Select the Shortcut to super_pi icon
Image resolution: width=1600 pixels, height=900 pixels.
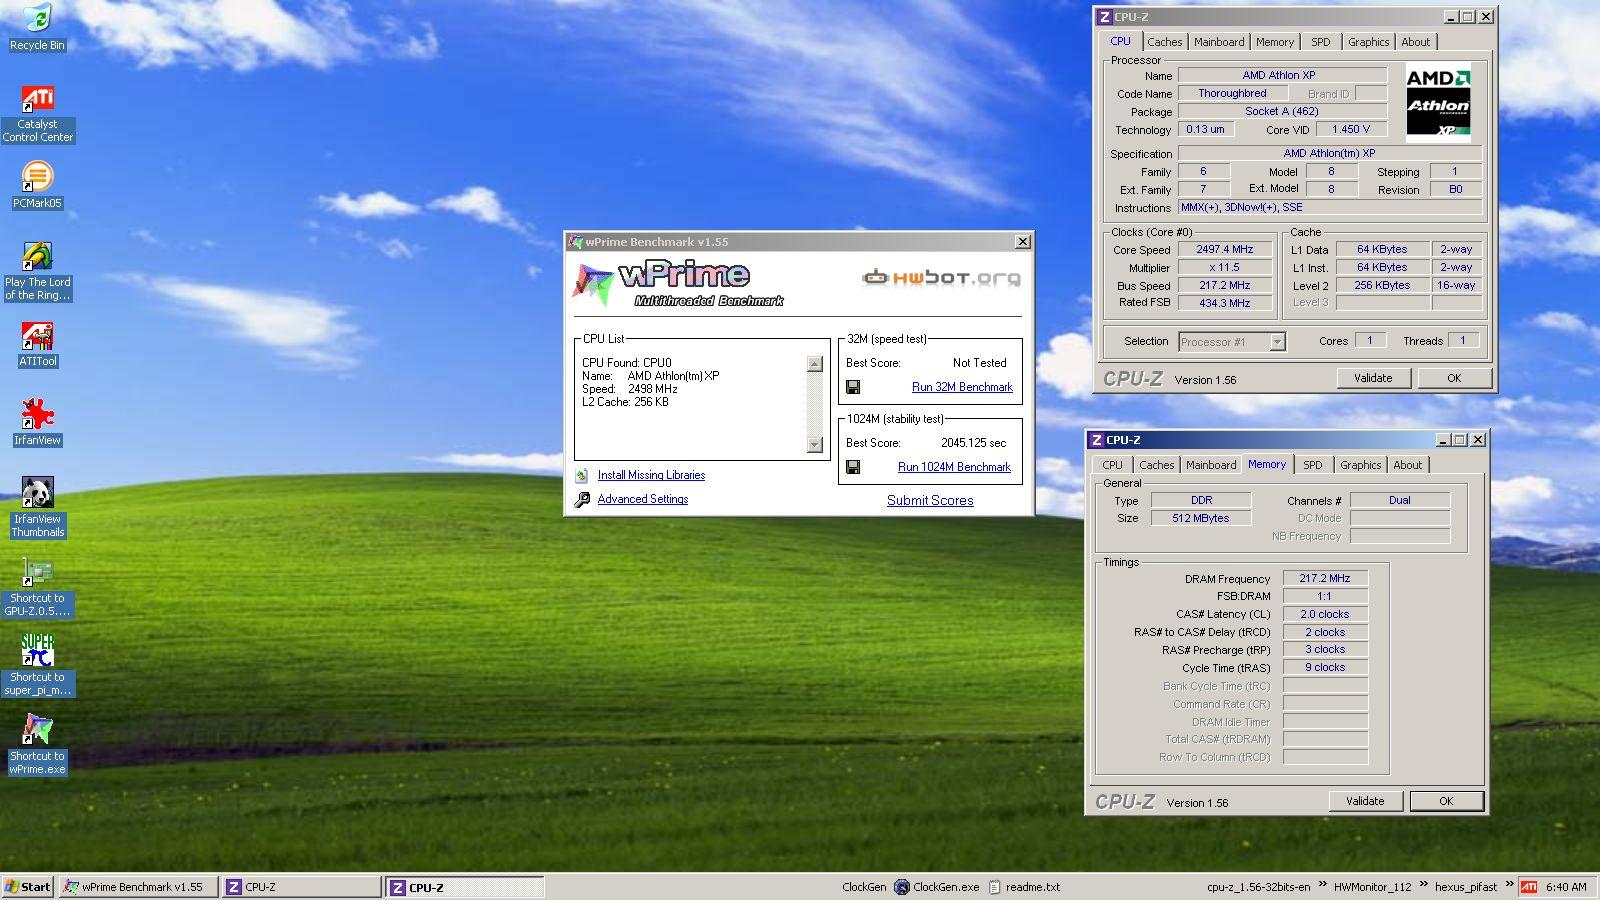[x=37, y=665]
